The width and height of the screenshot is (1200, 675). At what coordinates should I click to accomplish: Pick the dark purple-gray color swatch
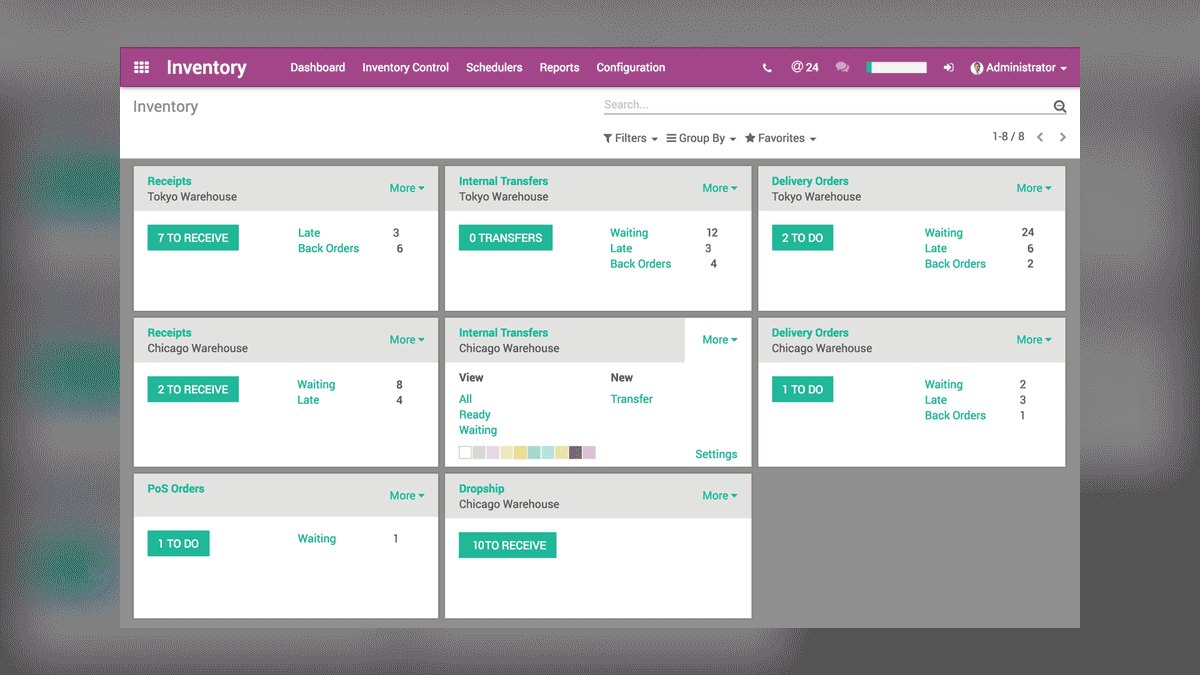coord(576,453)
